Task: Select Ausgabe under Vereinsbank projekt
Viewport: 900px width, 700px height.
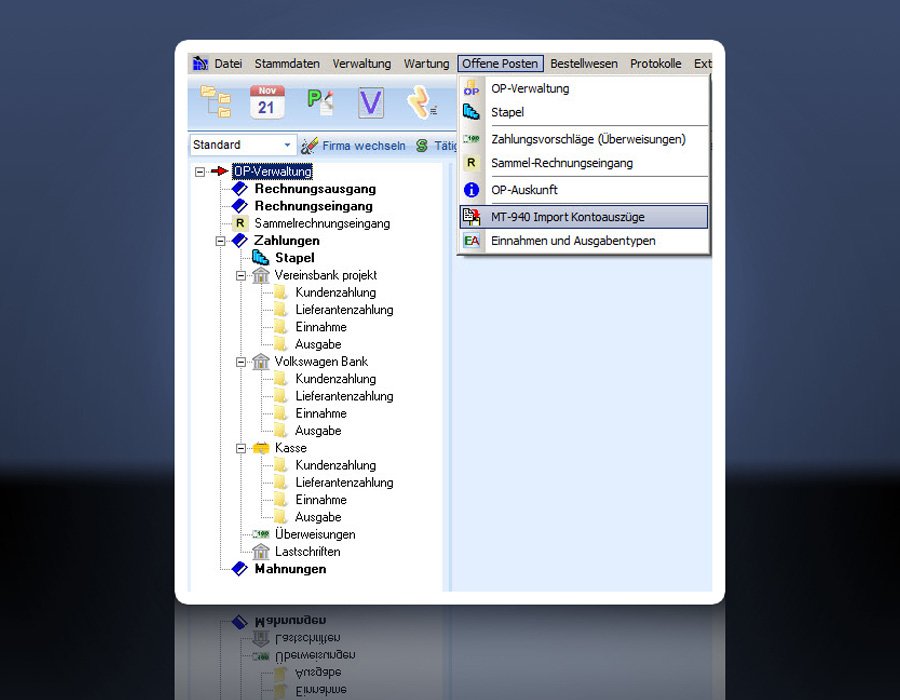Action: click(318, 344)
